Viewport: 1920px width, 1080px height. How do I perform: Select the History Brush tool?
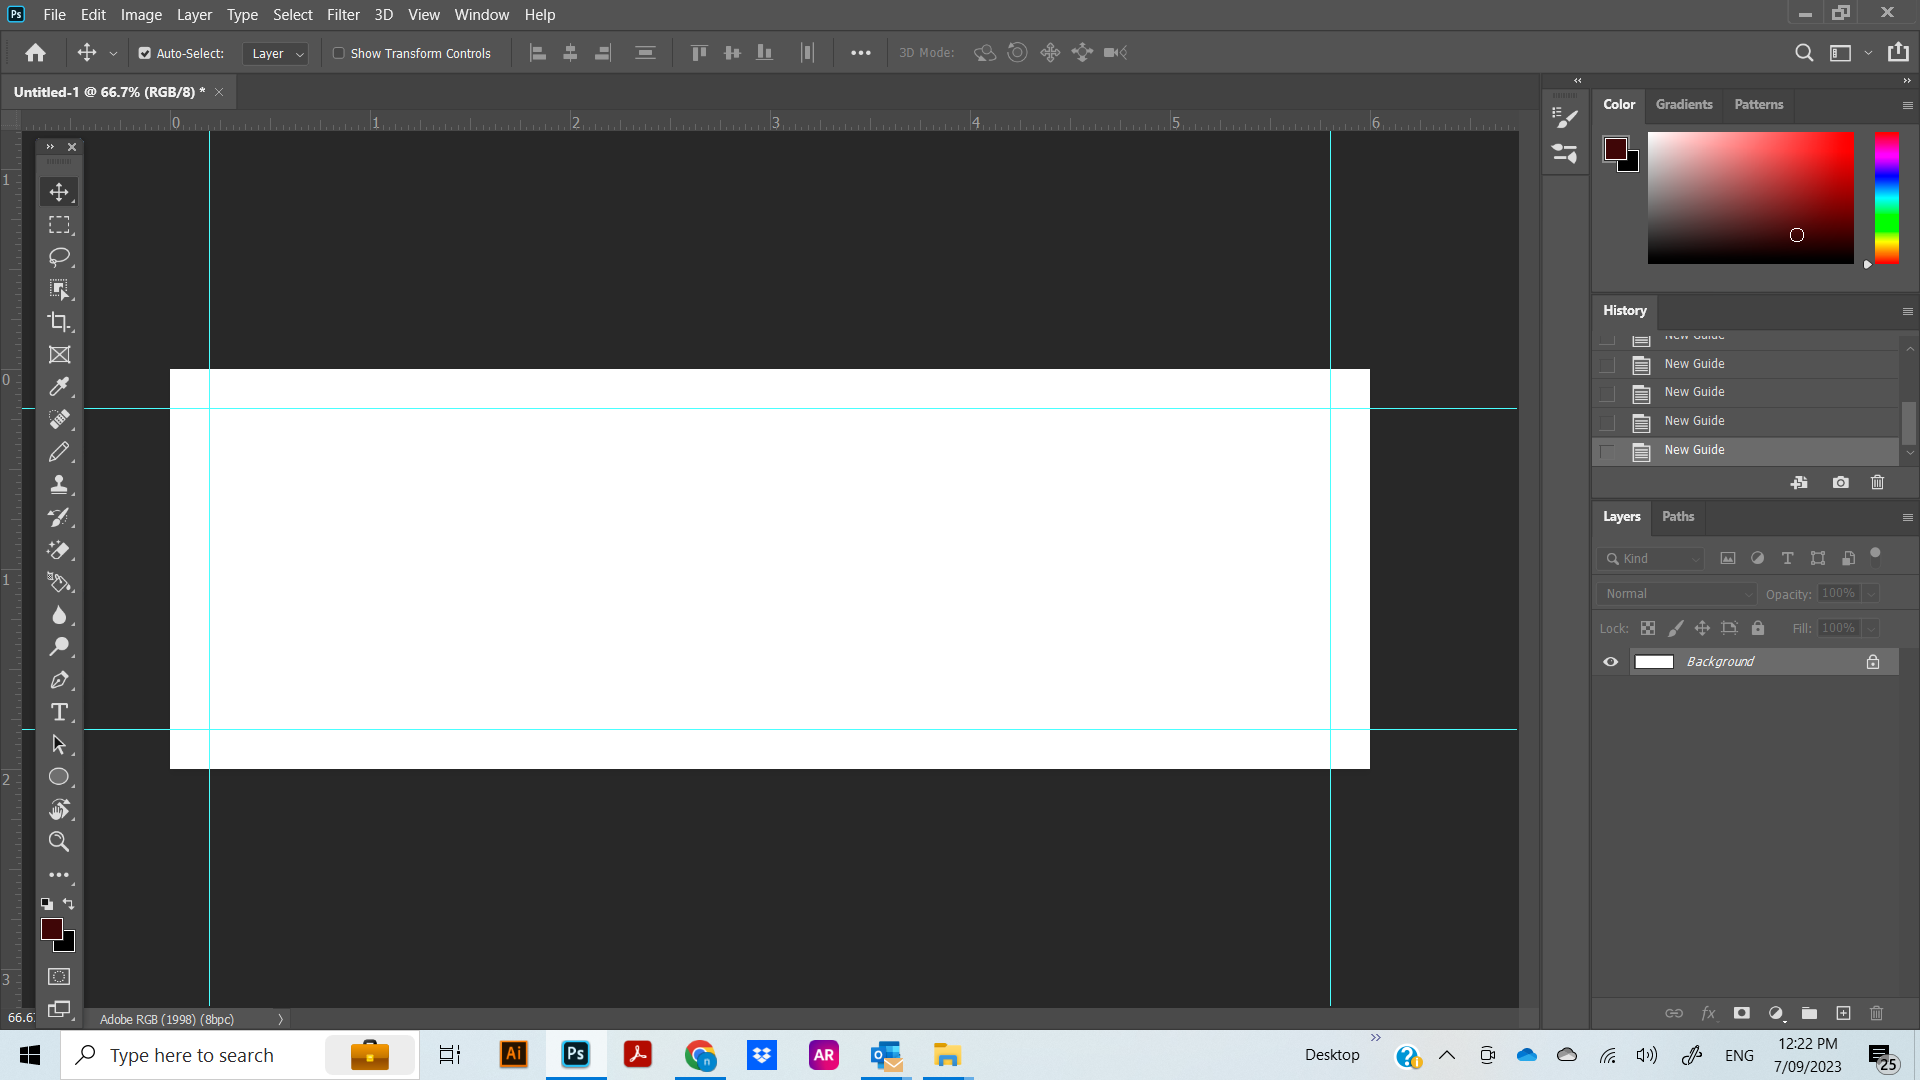pos(59,517)
